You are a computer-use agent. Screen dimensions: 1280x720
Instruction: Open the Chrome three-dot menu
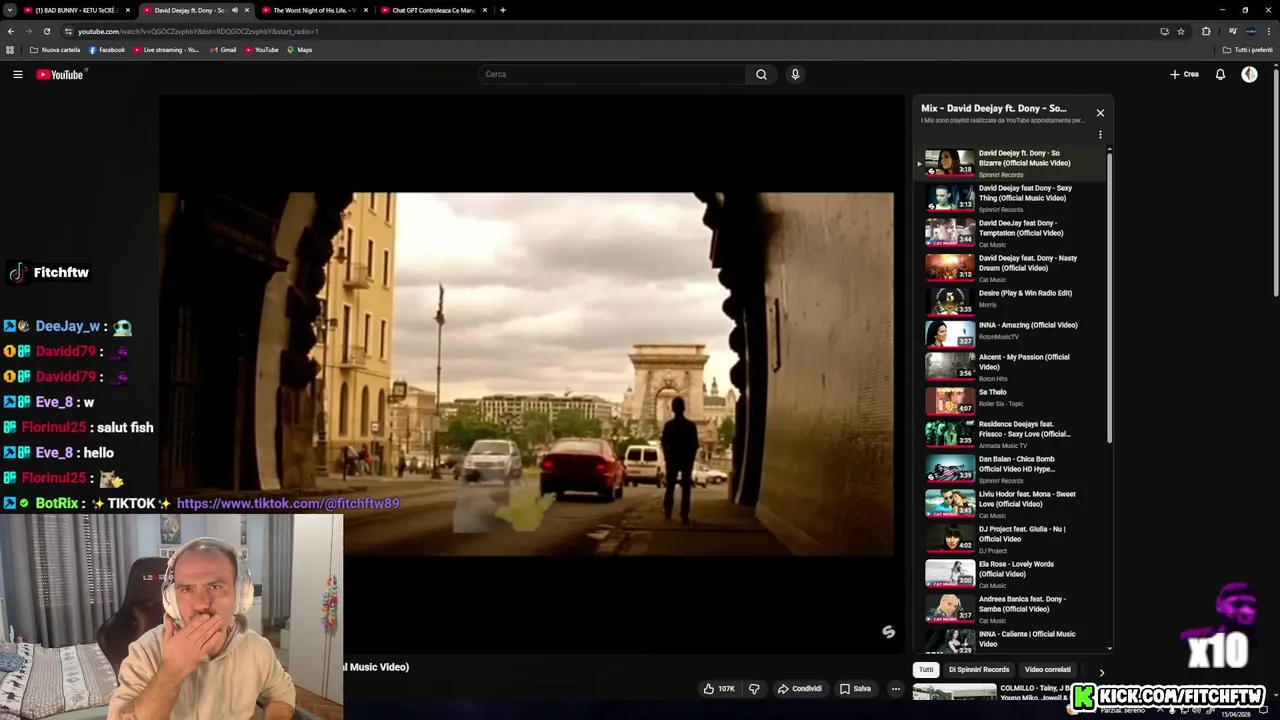pos(1270,31)
